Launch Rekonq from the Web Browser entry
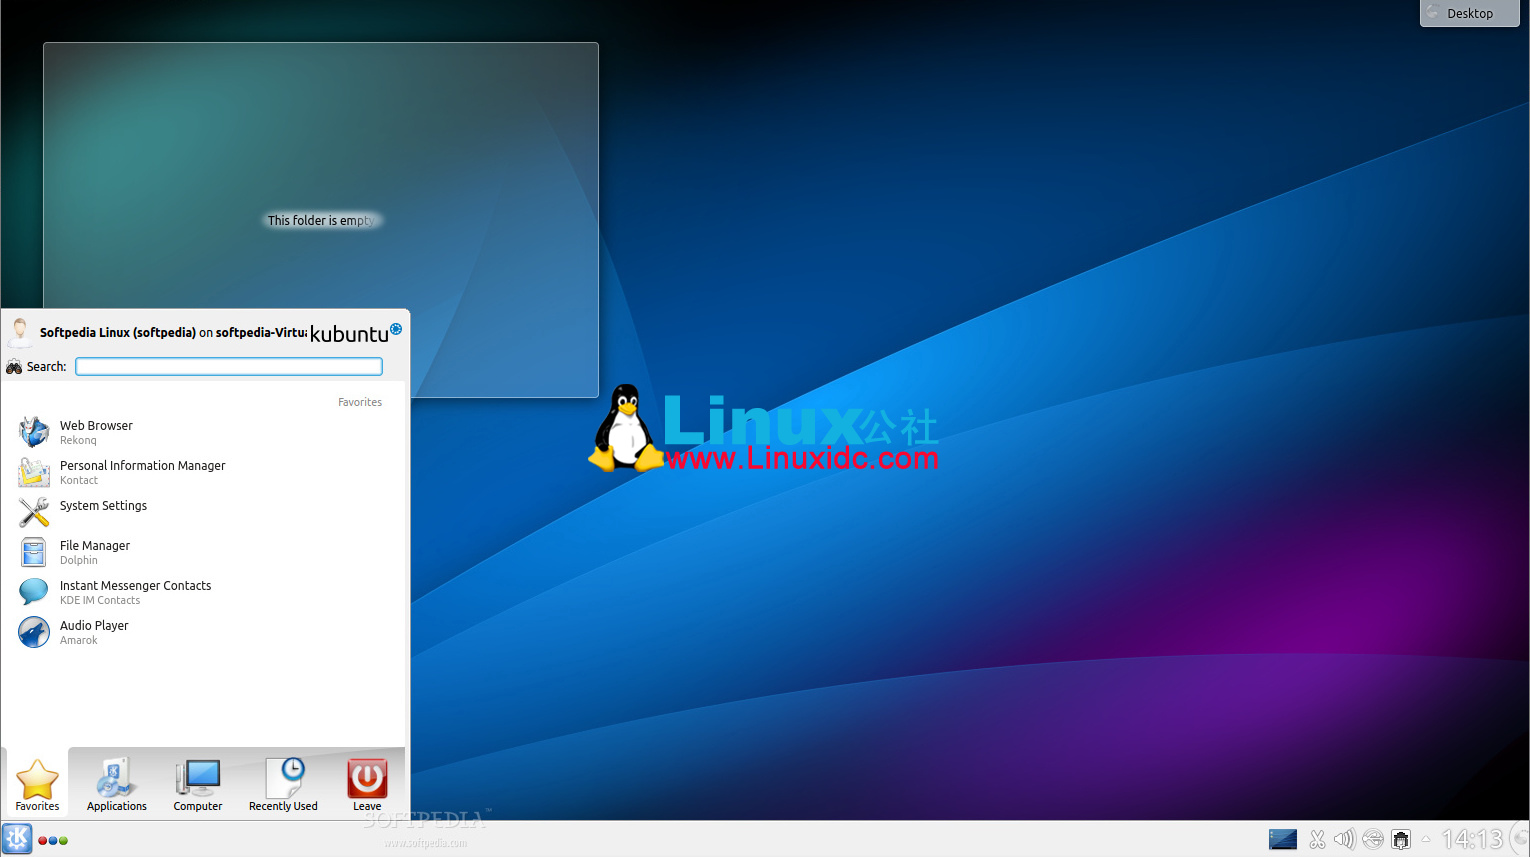 coord(96,425)
